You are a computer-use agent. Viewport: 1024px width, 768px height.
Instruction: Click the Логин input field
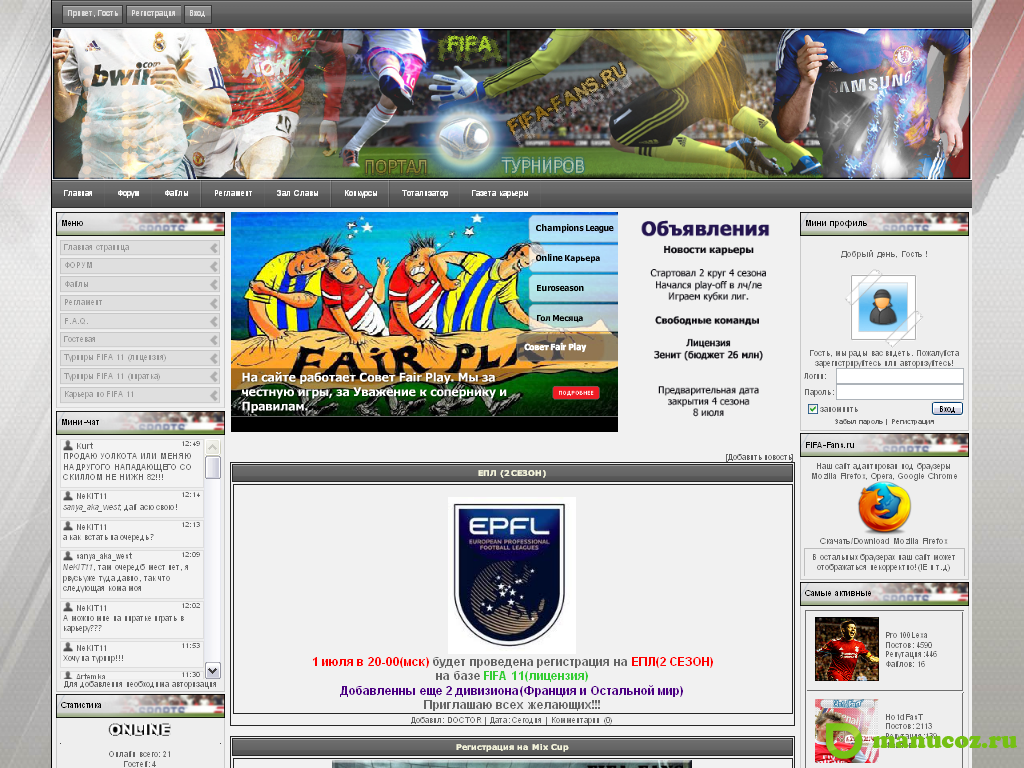coord(899,376)
